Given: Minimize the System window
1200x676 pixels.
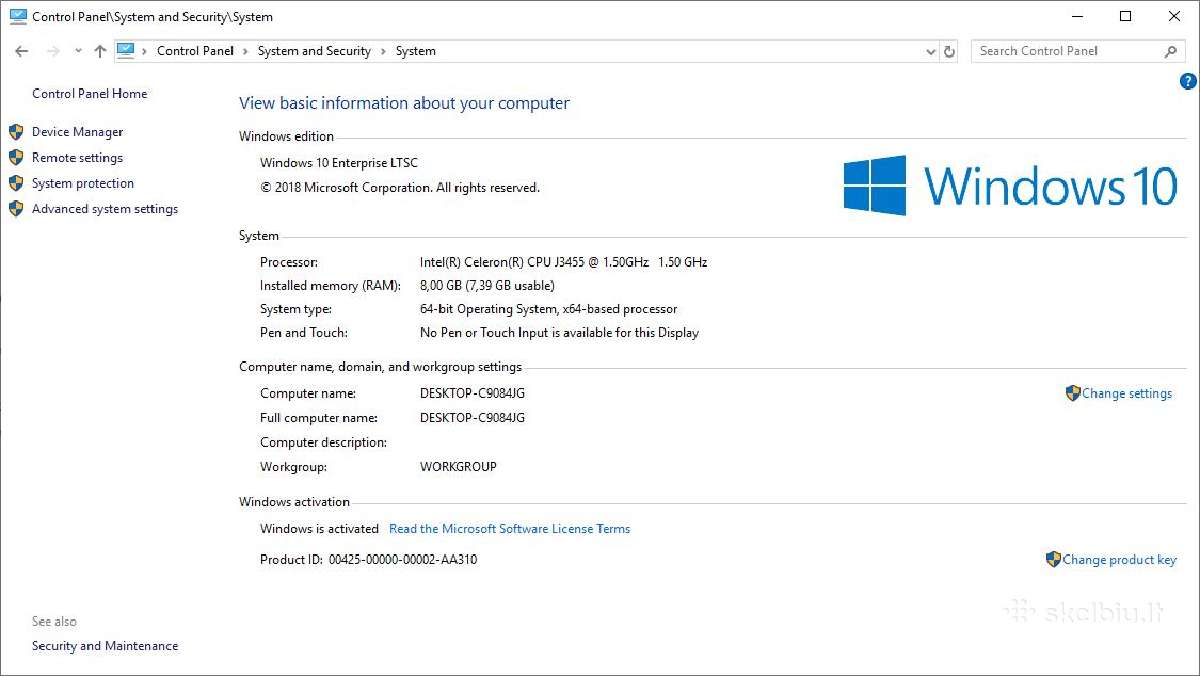Looking at the screenshot, I should coord(1077,16).
